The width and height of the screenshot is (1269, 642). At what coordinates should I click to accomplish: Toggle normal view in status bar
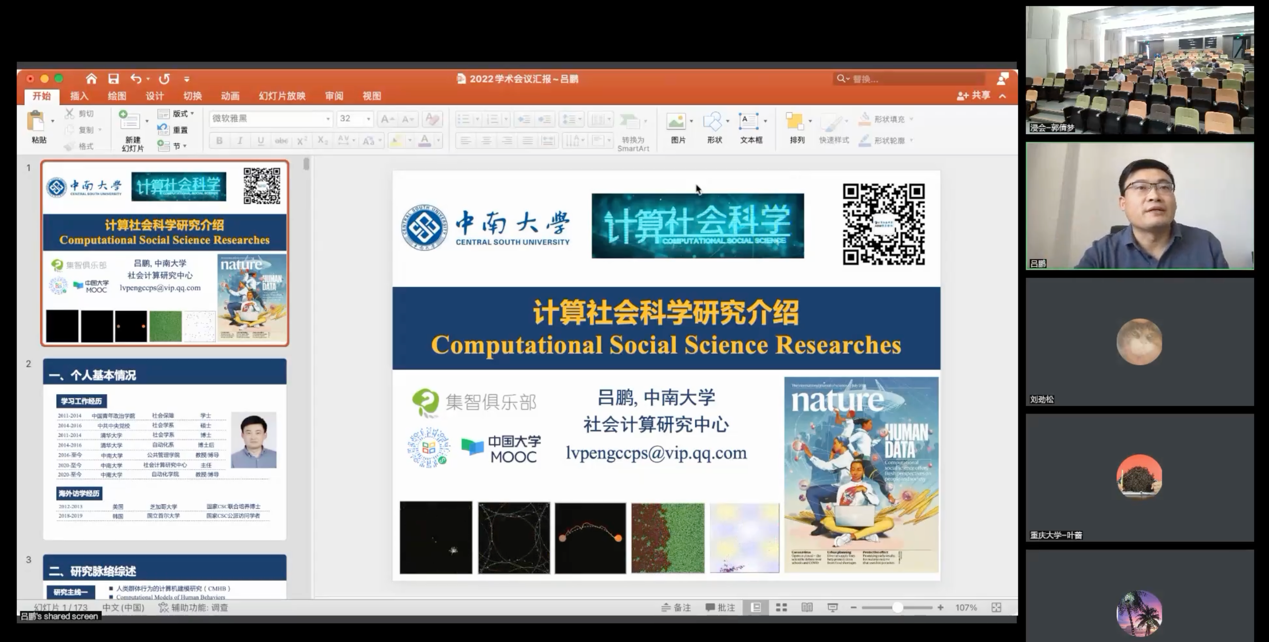(756, 608)
